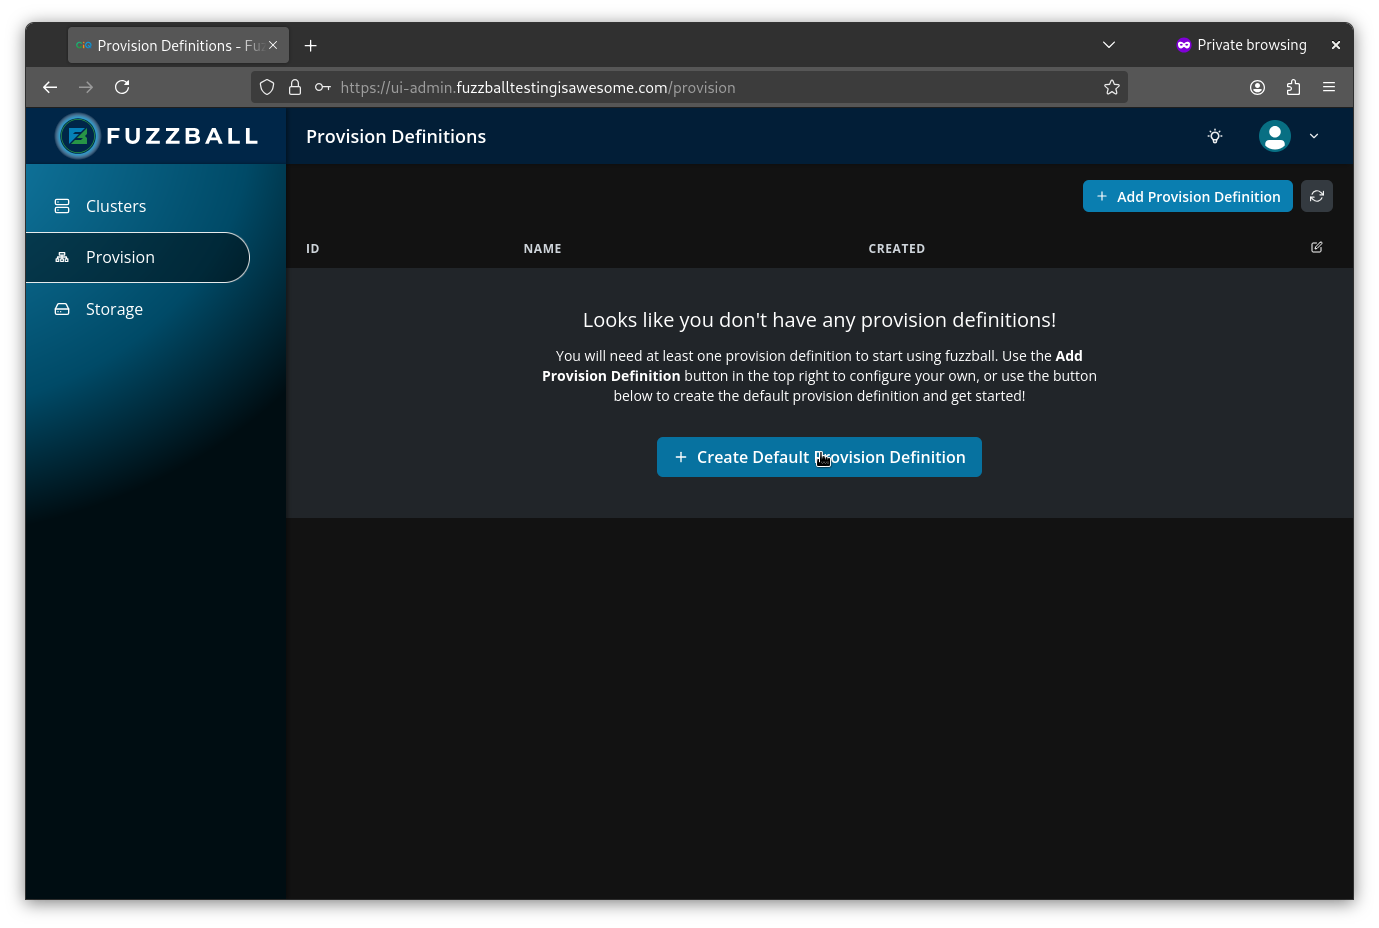
Task: Click Create Default Provision Definition button
Action: tap(819, 457)
